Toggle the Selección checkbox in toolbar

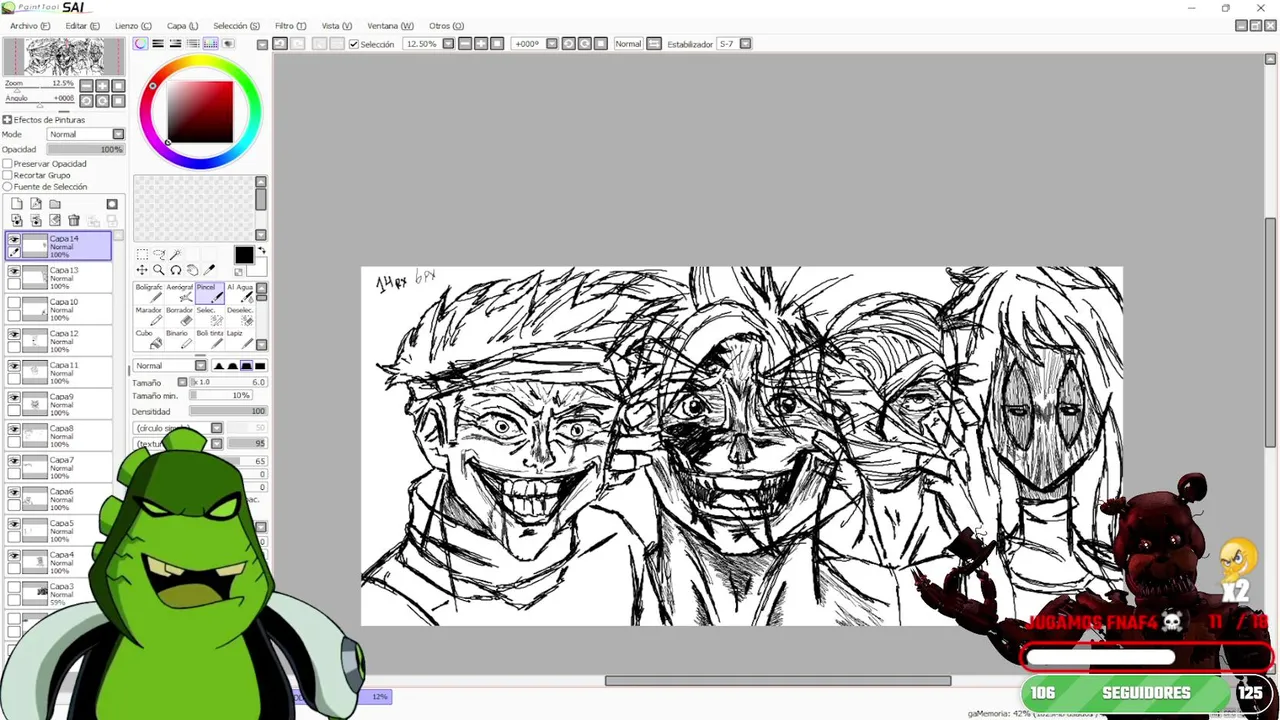[x=354, y=44]
